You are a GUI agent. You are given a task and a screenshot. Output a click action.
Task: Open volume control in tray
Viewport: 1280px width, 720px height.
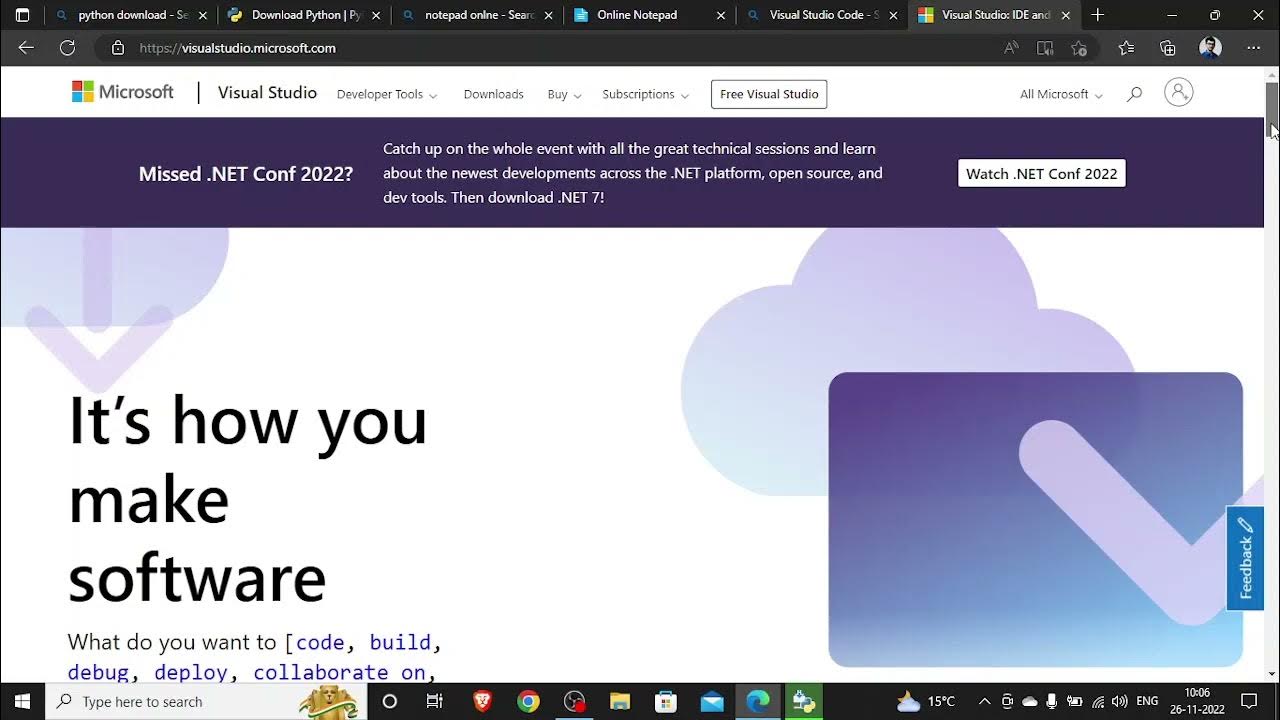point(1120,701)
